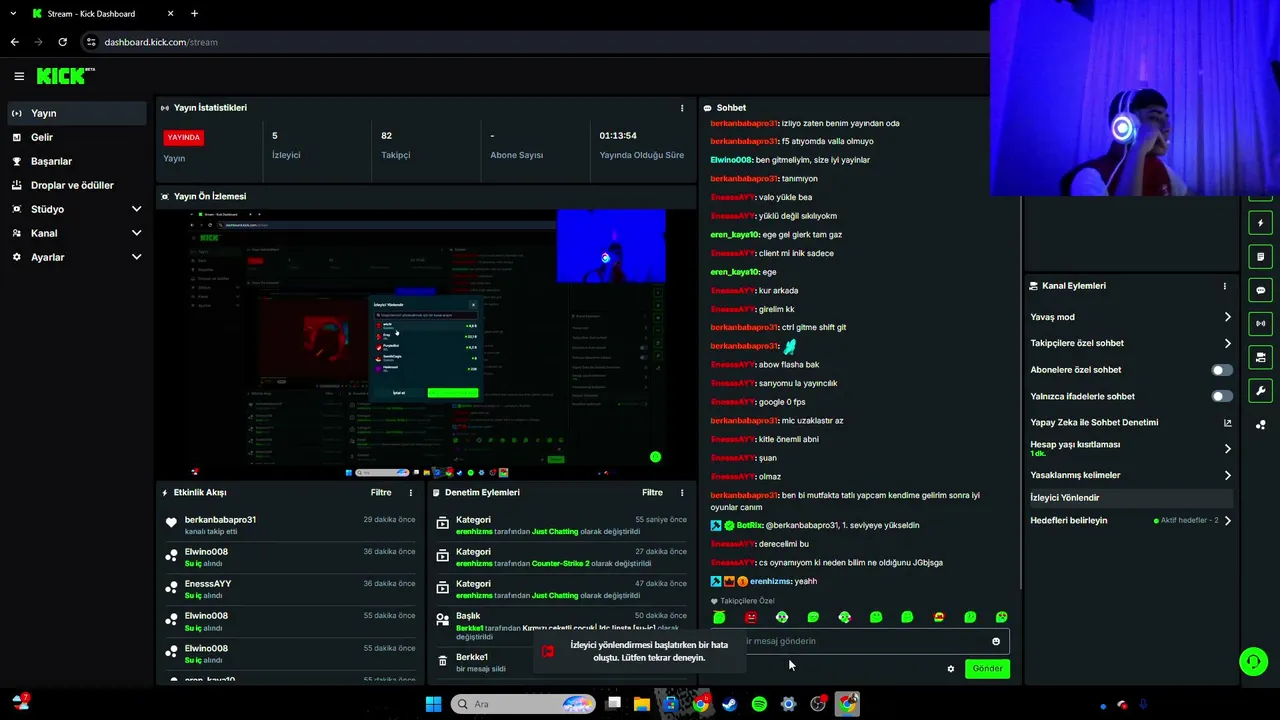
Task: Open Yayın İstatistikleri three-dot menu
Action: [682, 108]
